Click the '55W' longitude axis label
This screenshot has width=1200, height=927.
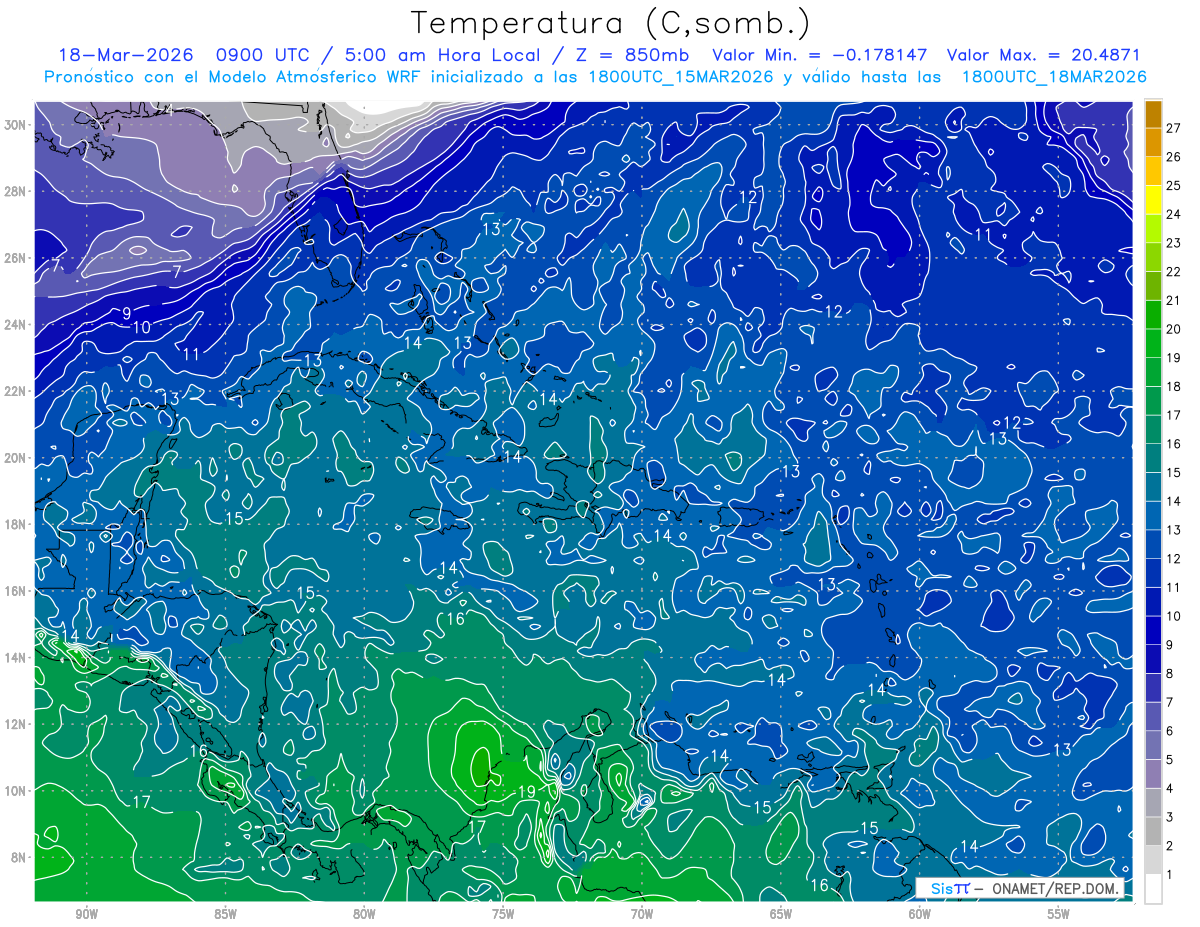(x=1059, y=914)
